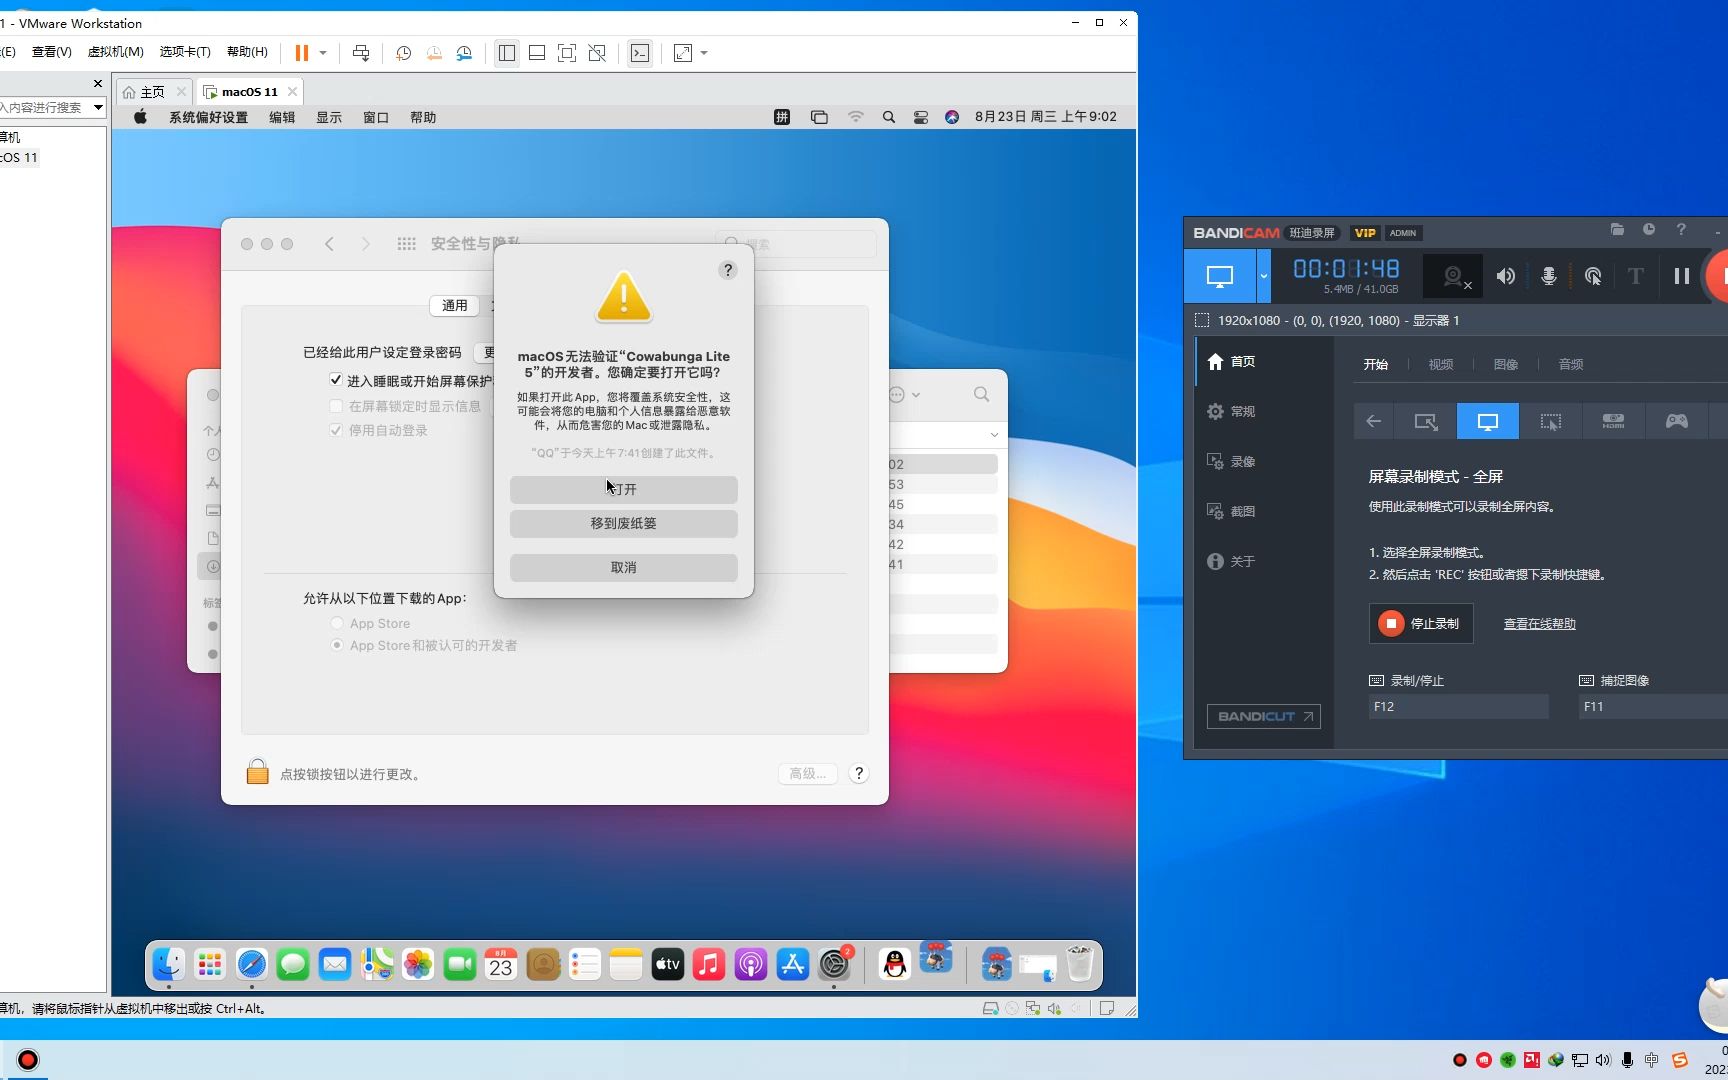Expand the stretch display dropdown arrow
The height and width of the screenshot is (1080, 1728).
[704, 53]
